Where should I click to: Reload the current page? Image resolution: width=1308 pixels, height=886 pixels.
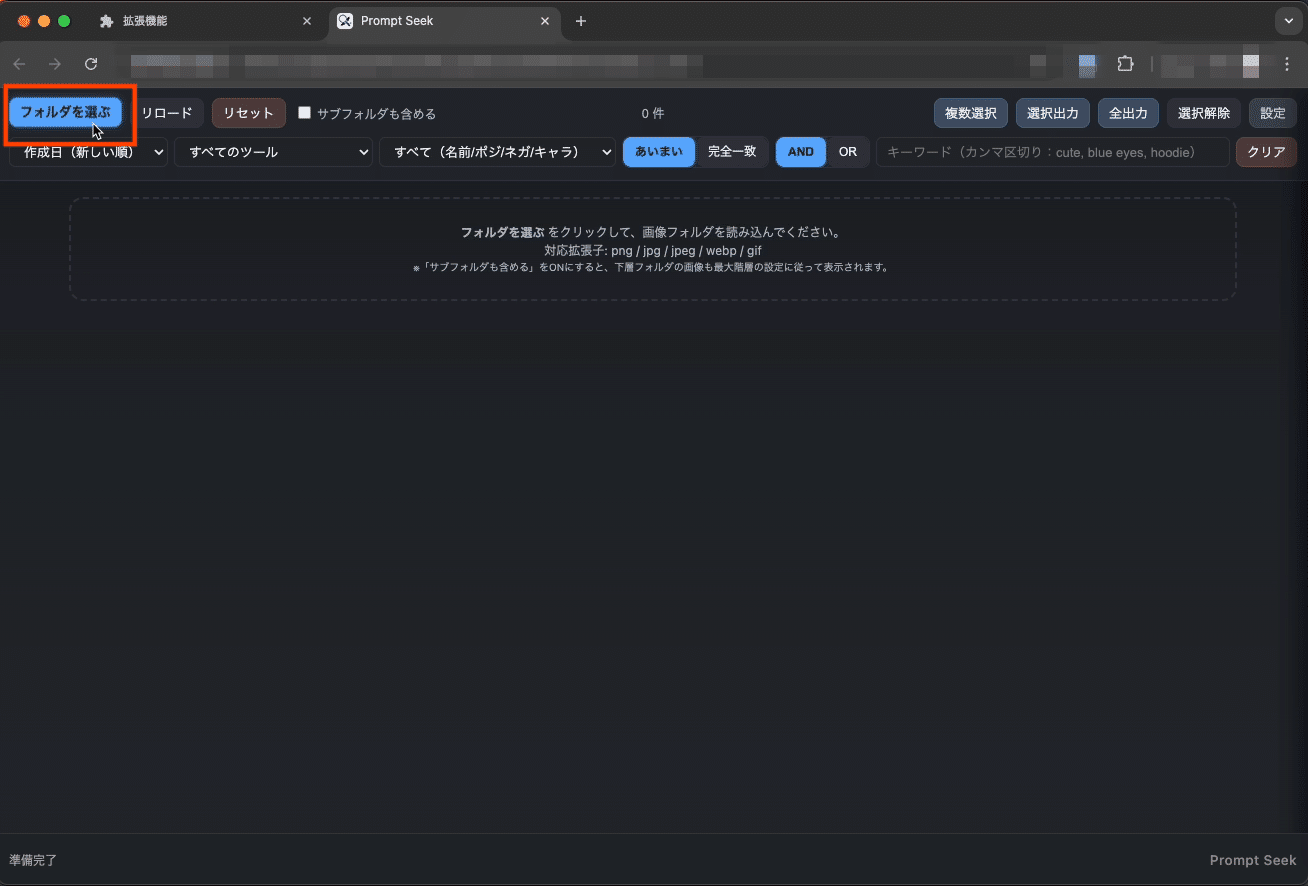coord(91,64)
